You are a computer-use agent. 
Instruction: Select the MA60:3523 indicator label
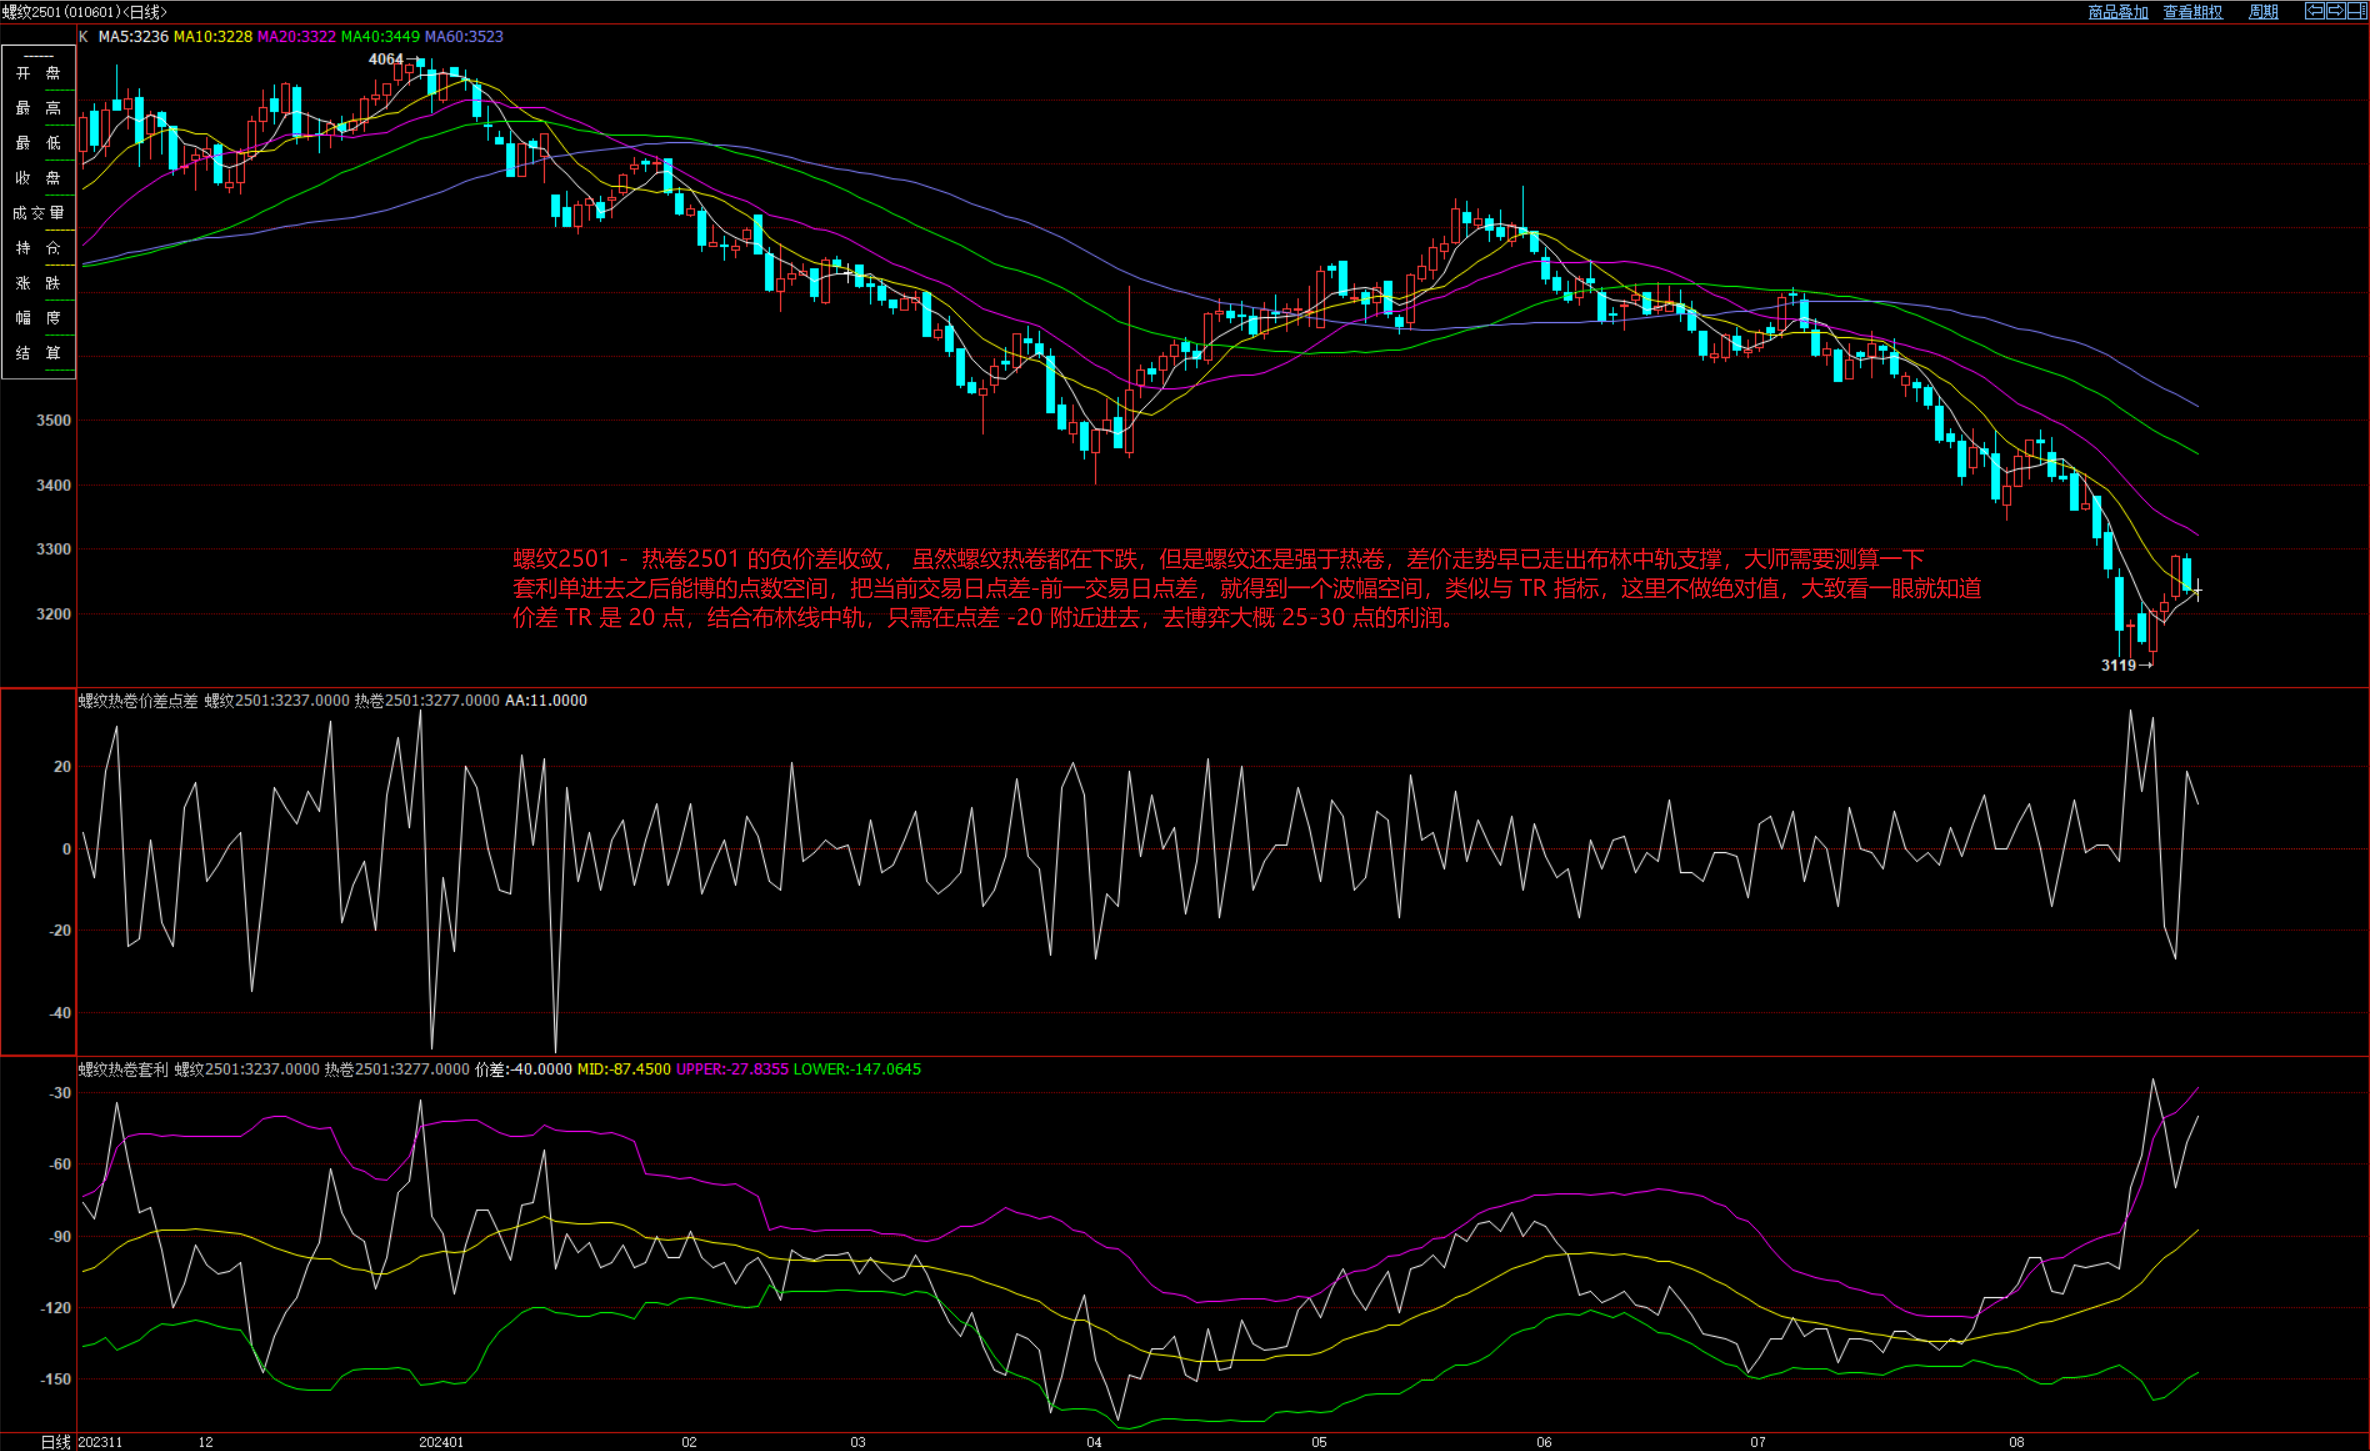click(x=464, y=36)
